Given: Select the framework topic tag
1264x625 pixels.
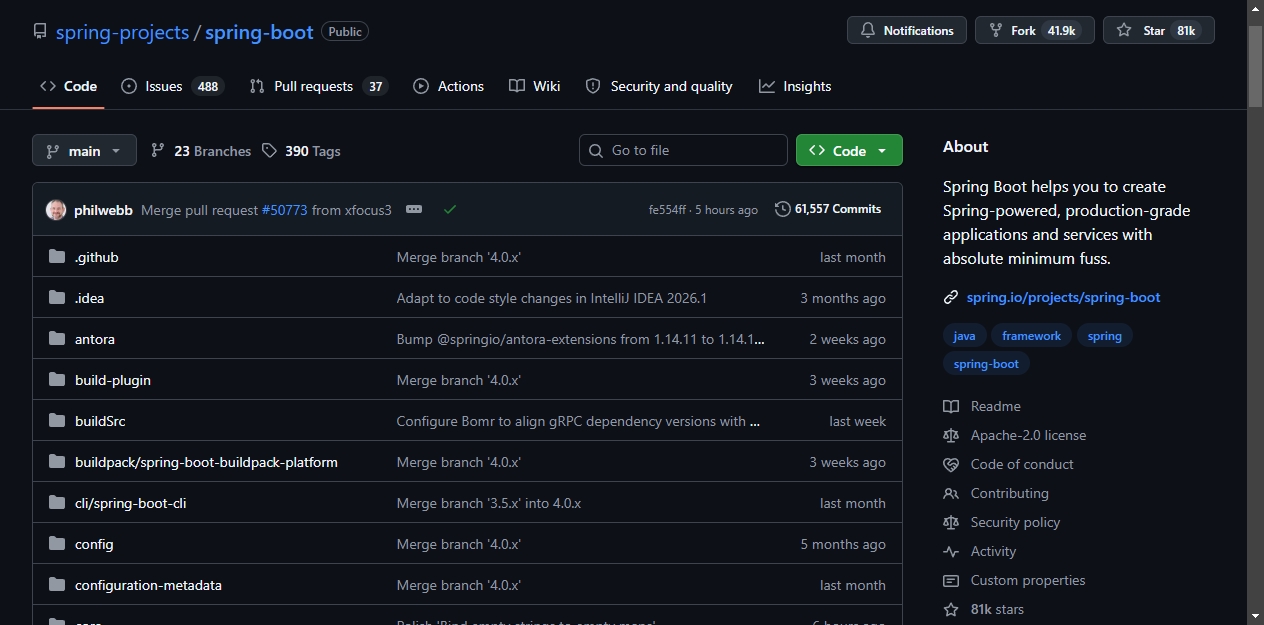Looking at the screenshot, I should point(1031,336).
